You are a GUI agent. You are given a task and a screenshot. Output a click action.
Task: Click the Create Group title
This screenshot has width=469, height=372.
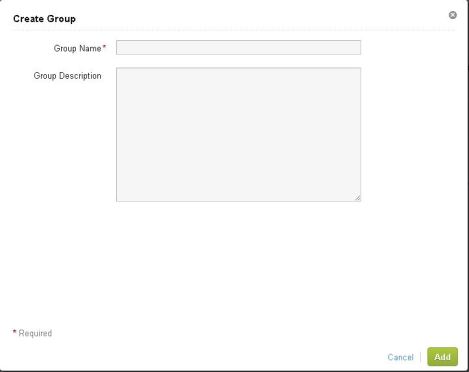44,19
